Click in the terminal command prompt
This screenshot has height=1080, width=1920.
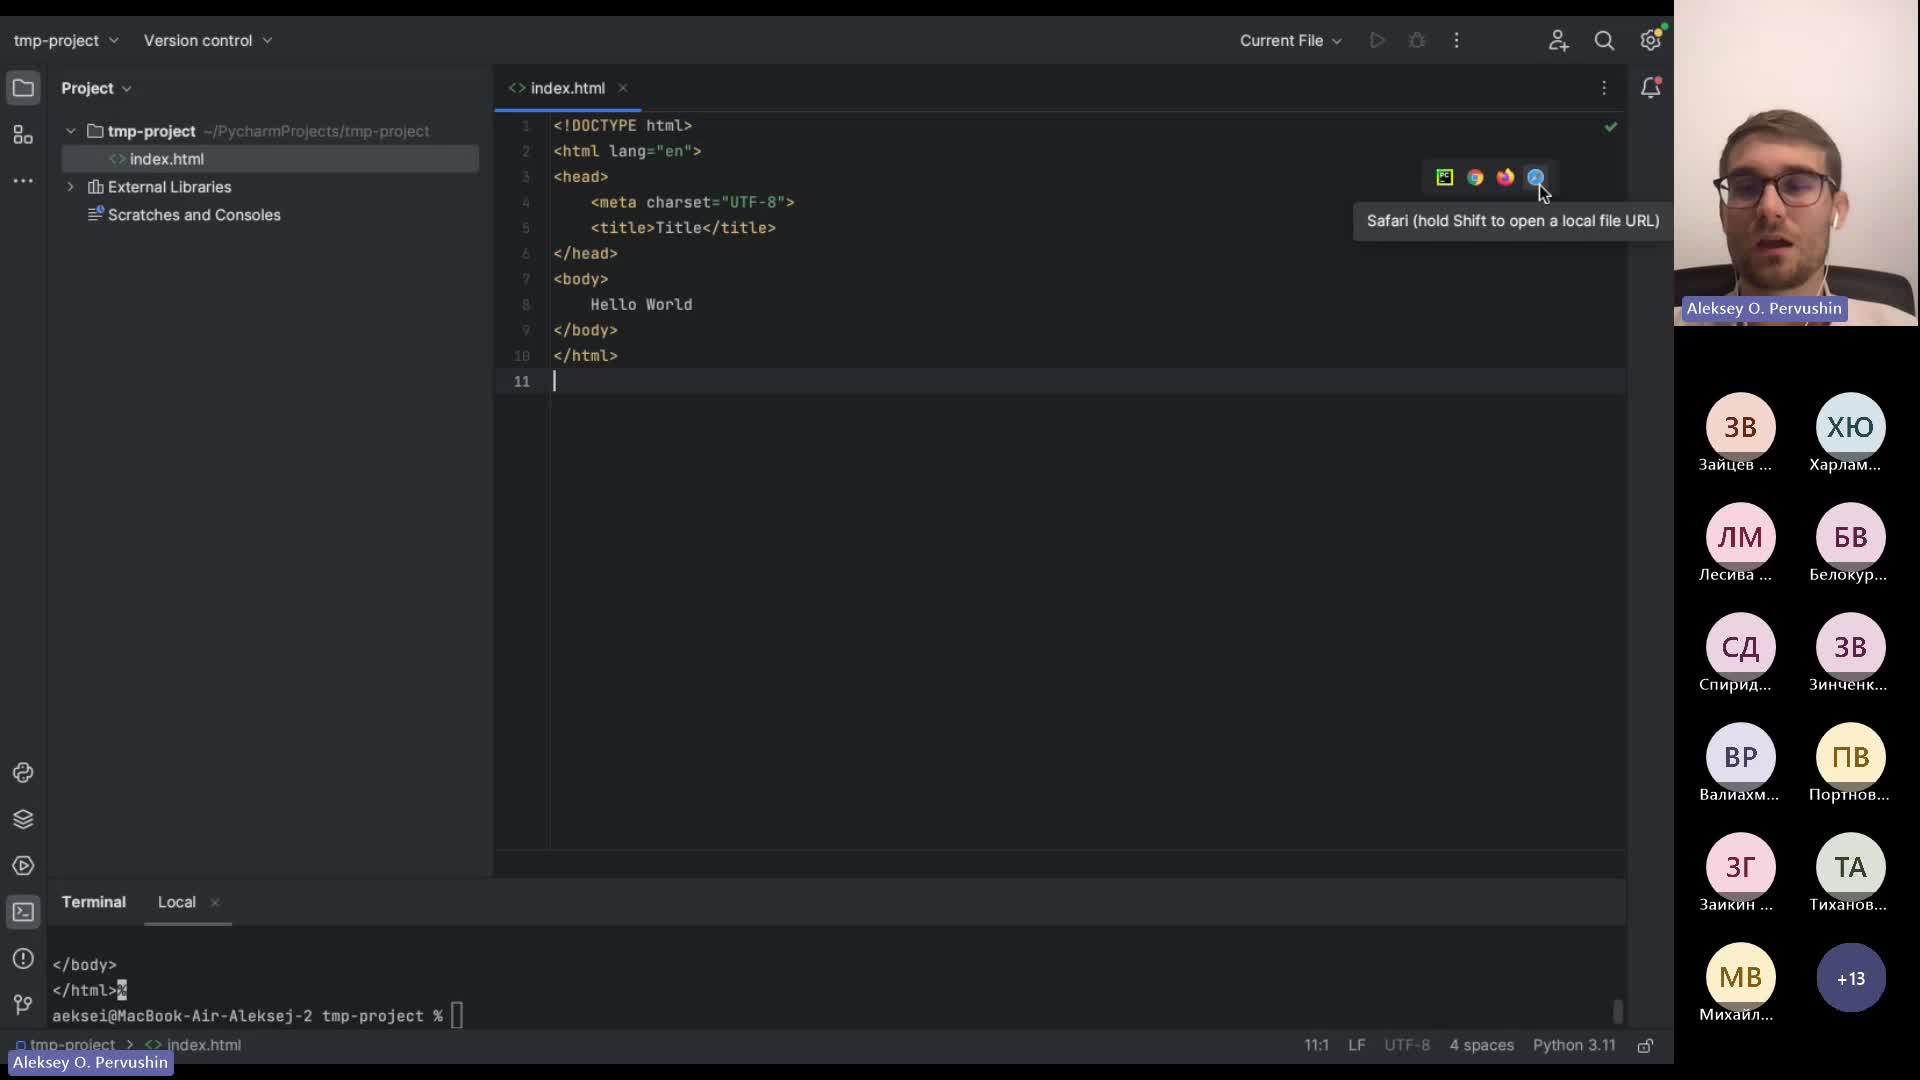pyautogui.click(x=457, y=1016)
